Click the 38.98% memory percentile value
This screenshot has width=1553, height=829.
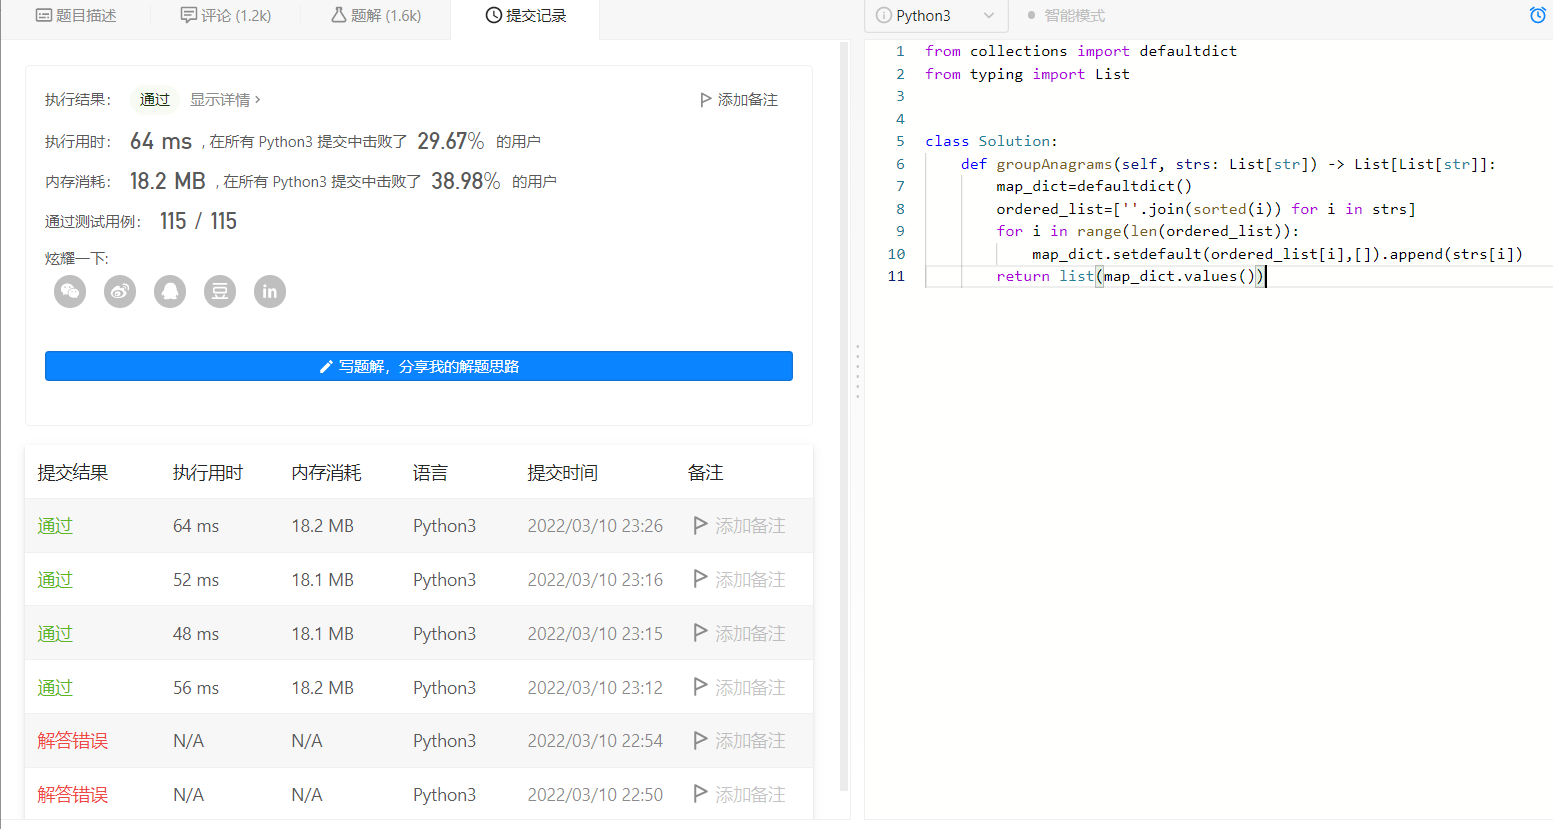click(466, 181)
